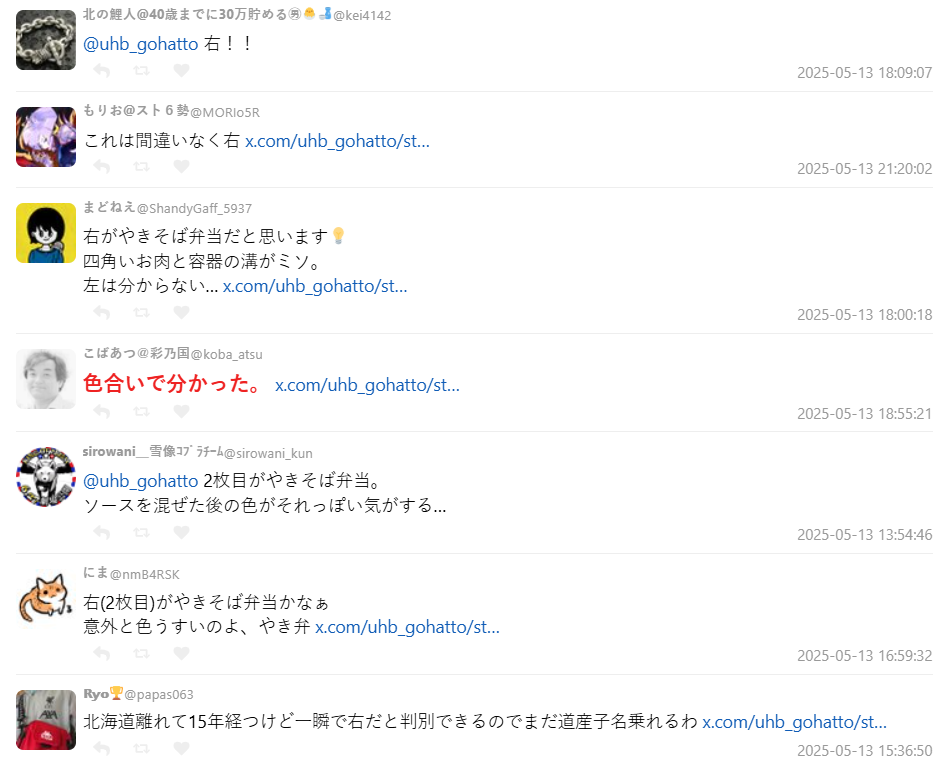The width and height of the screenshot is (940, 773).
Task: Open @uhb_gohatto mention in kei4142's tweet
Action: (140, 44)
